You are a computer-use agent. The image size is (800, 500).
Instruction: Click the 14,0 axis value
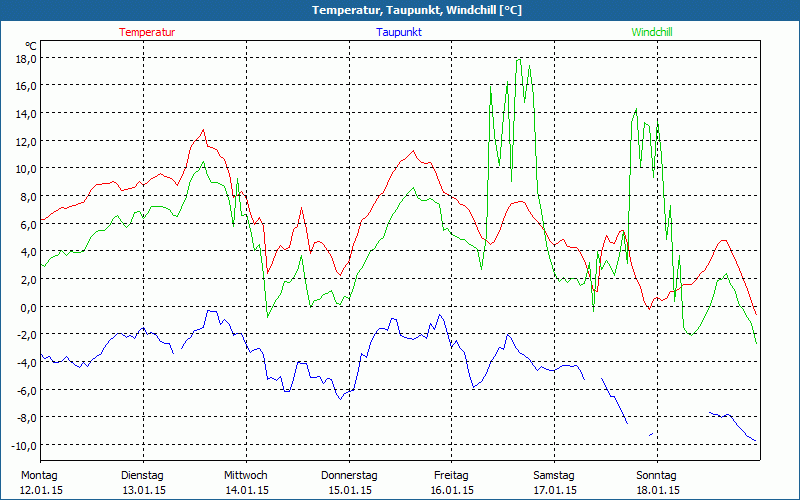pos(26,114)
